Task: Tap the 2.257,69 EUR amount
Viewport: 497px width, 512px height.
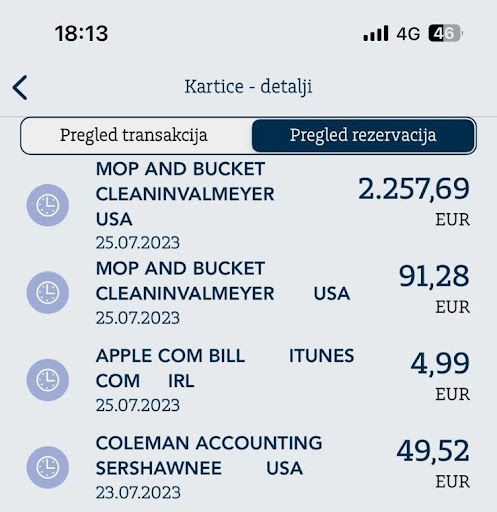Action: pyautogui.click(x=414, y=201)
